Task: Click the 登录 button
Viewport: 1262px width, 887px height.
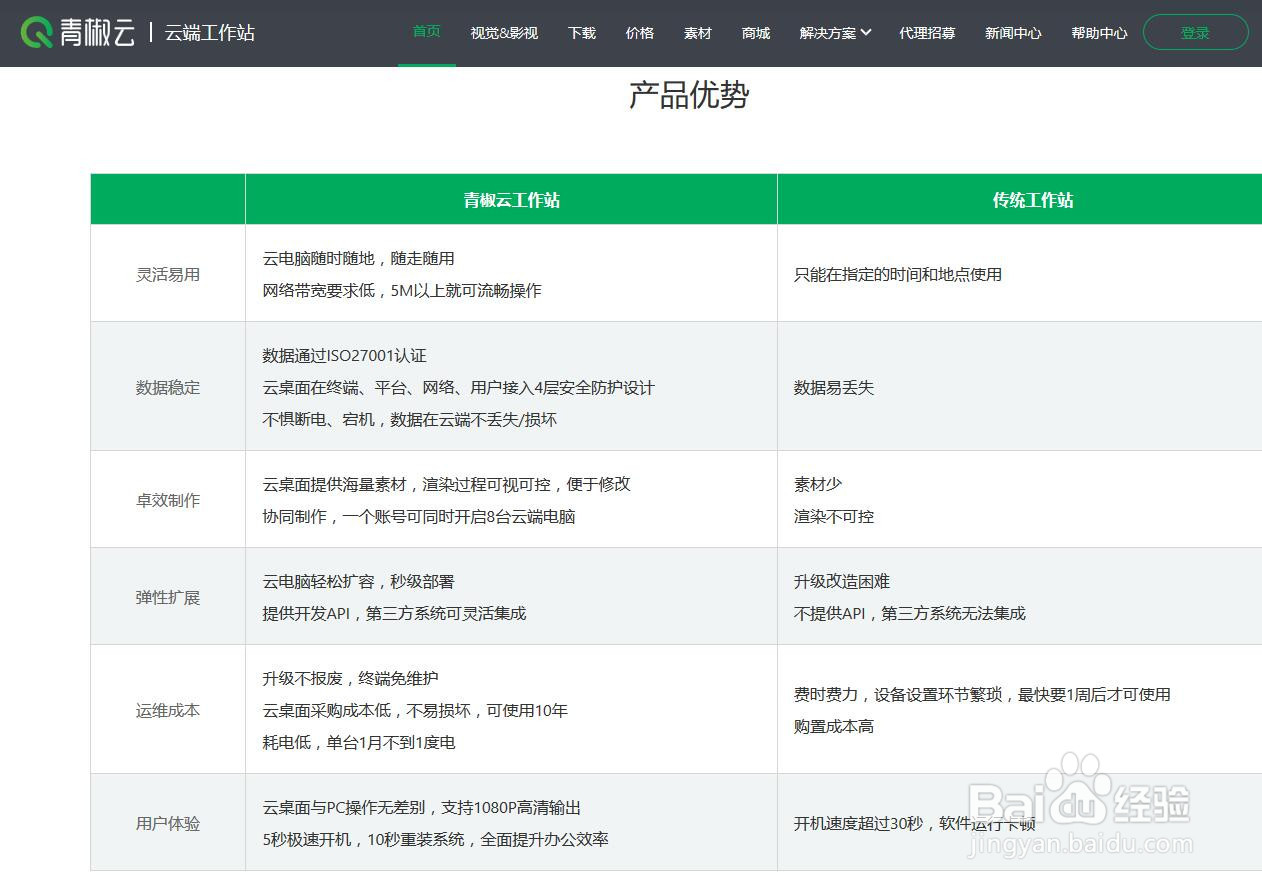Action: (1196, 31)
